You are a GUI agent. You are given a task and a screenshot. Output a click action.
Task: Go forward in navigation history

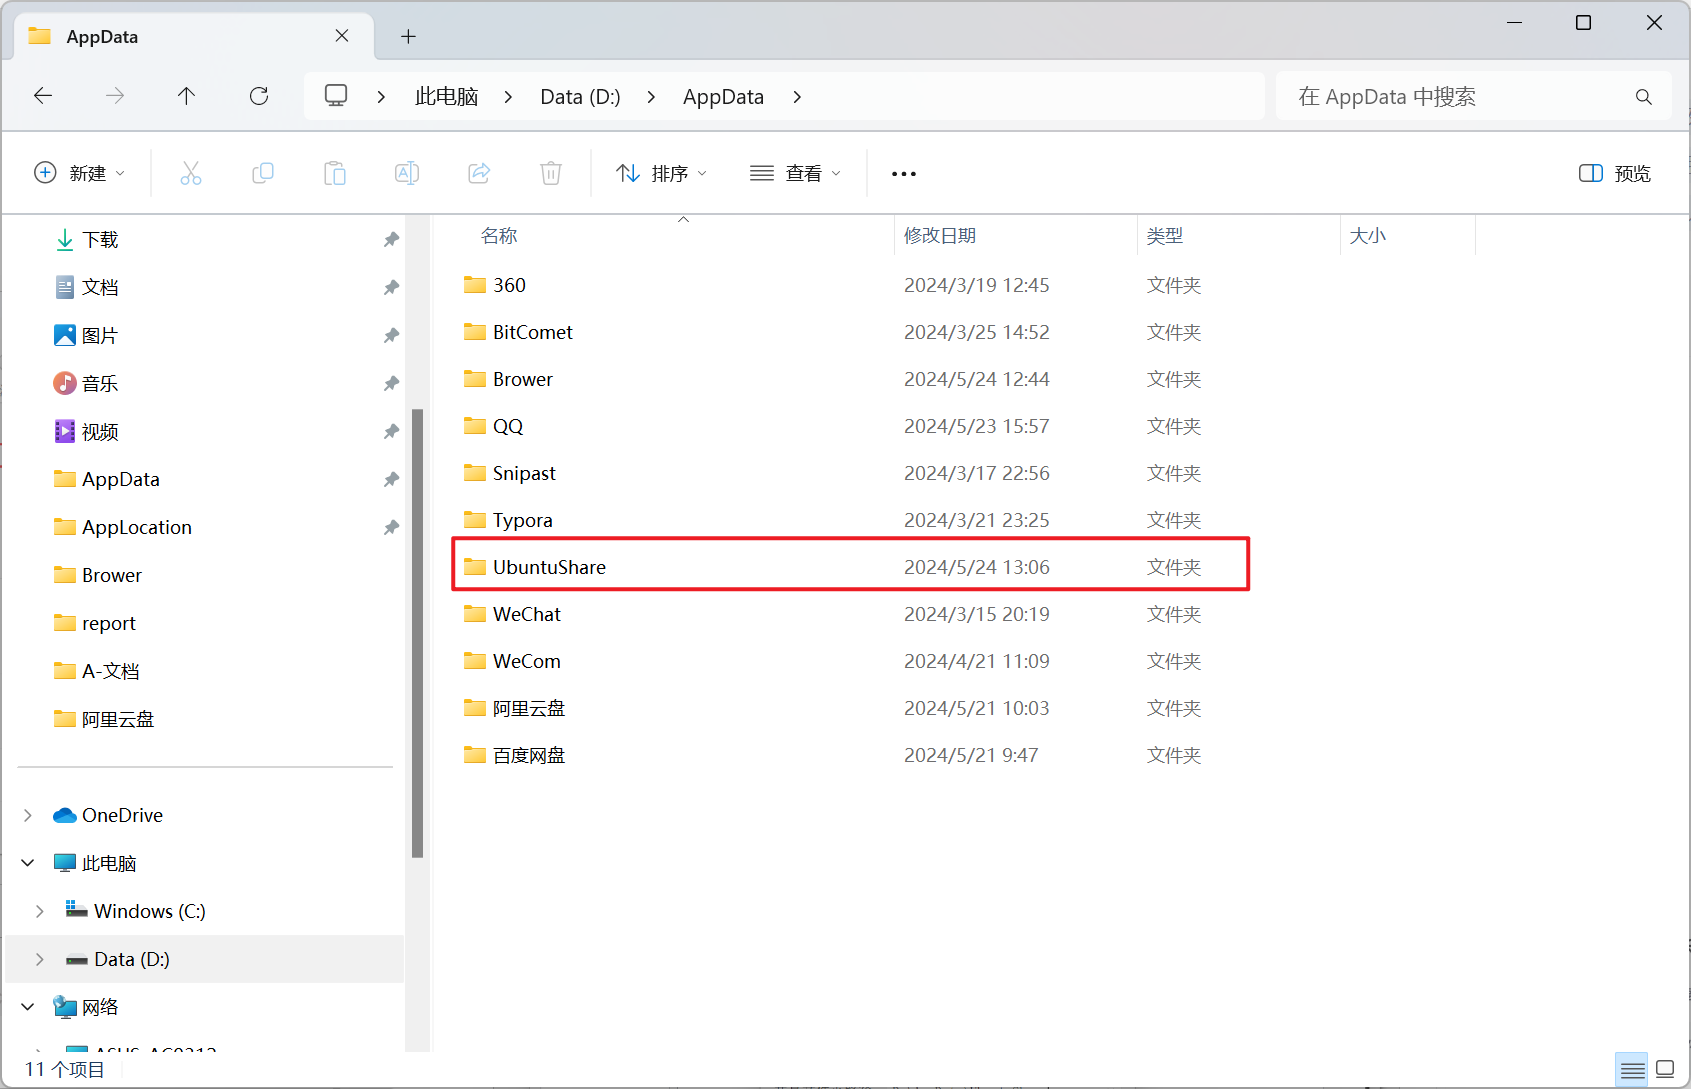(115, 96)
